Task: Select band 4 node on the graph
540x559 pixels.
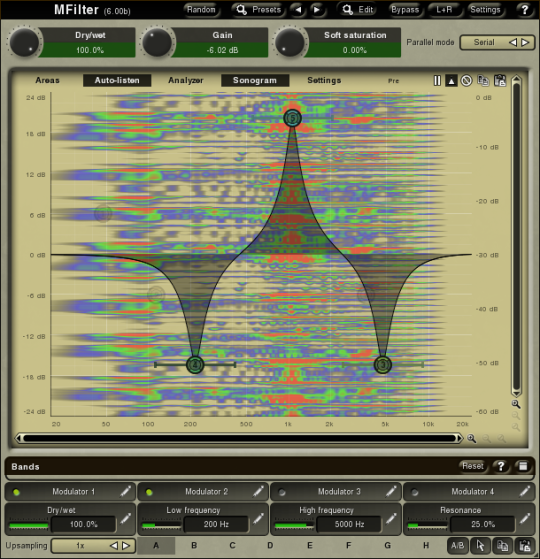Action: click(x=195, y=365)
